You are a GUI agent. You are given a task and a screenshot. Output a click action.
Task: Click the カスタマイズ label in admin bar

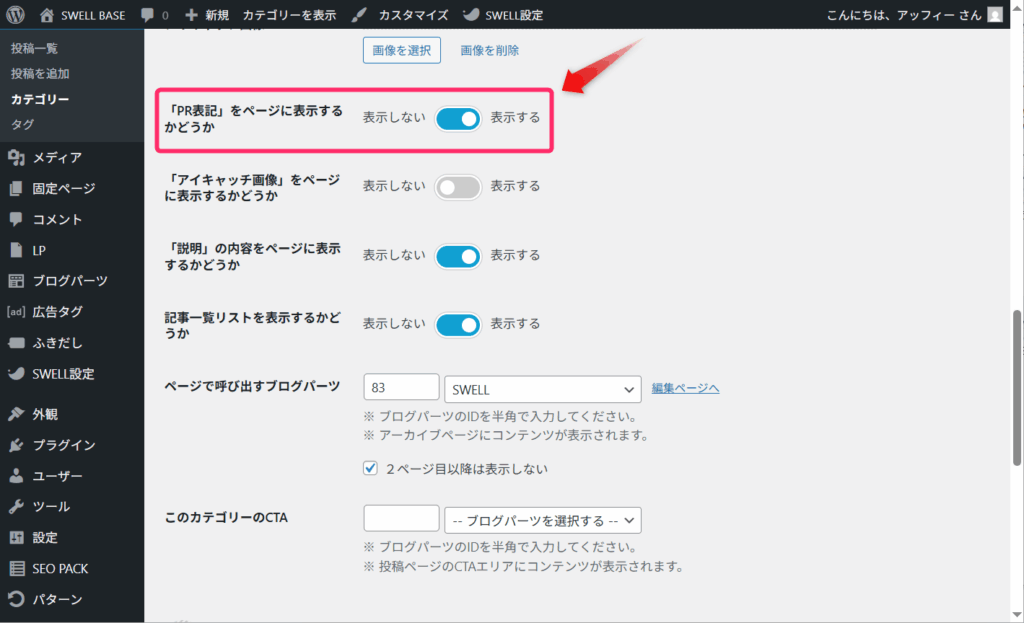(413, 15)
